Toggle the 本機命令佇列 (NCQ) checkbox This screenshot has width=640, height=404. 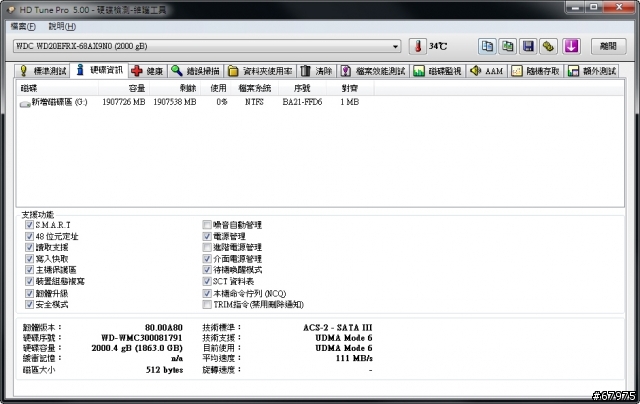[207, 293]
